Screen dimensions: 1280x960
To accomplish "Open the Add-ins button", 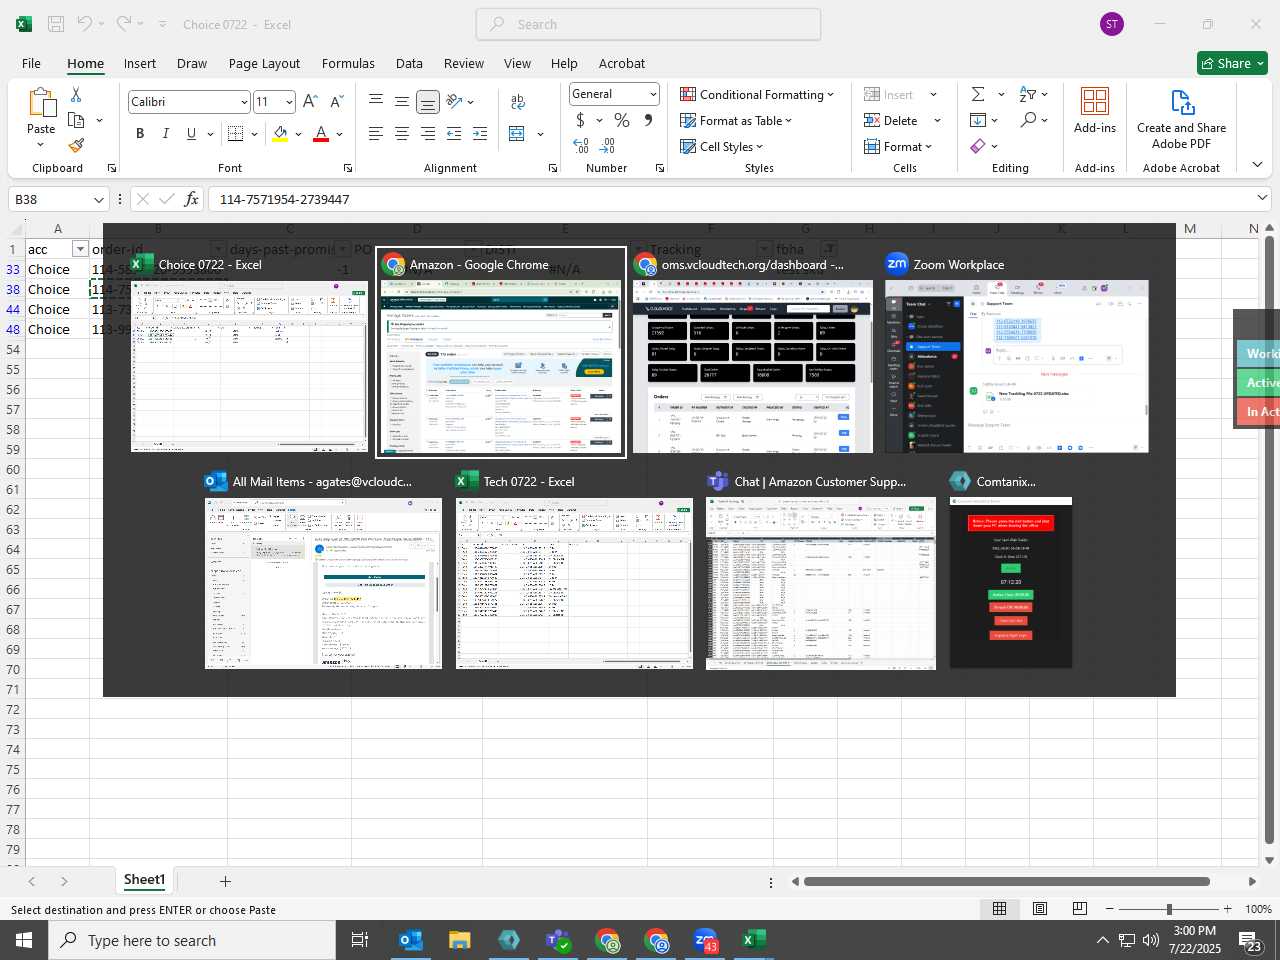I will point(1095,110).
